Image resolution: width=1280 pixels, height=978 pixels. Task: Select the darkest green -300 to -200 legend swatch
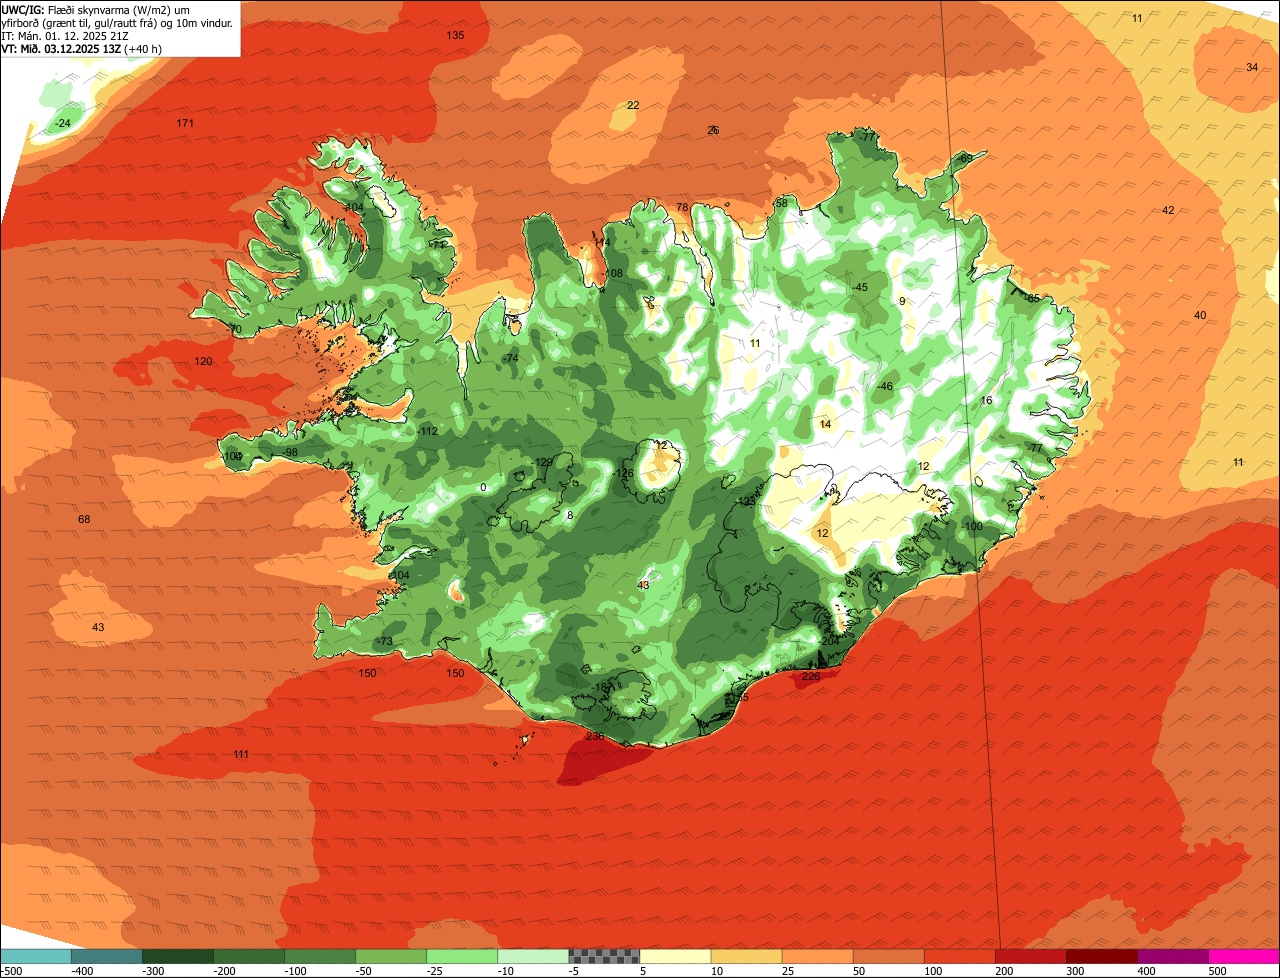click(x=178, y=956)
